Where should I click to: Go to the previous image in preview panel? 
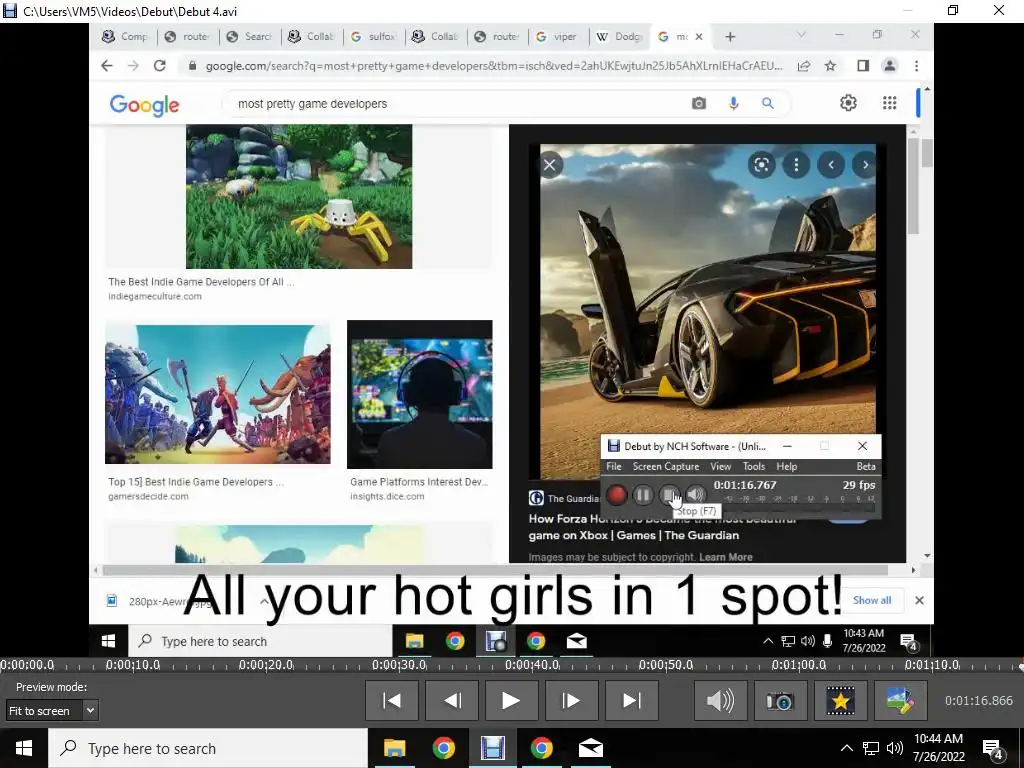[831, 165]
